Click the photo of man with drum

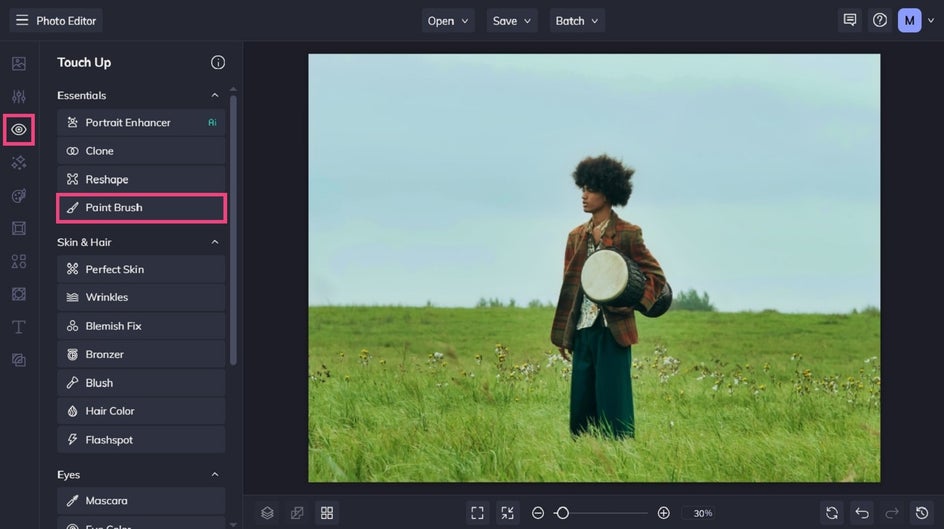click(594, 268)
